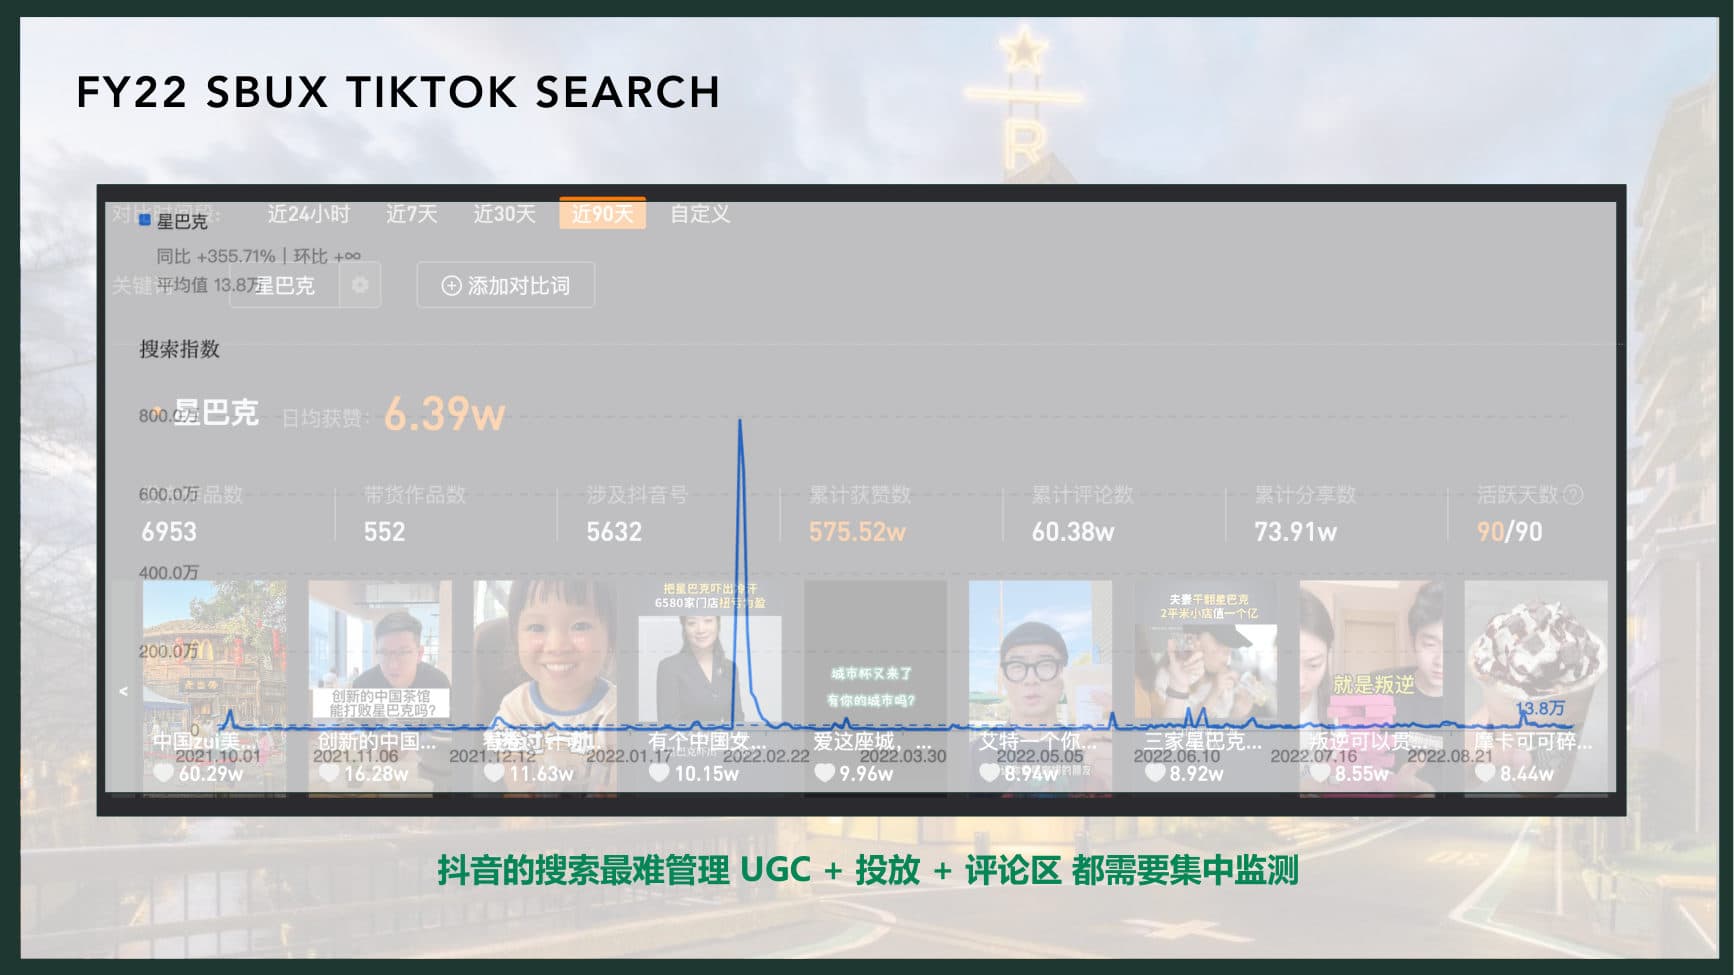Switch to the 近24小时 time range
The width and height of the screenshot is (1734, 975).
pos(308,214)
